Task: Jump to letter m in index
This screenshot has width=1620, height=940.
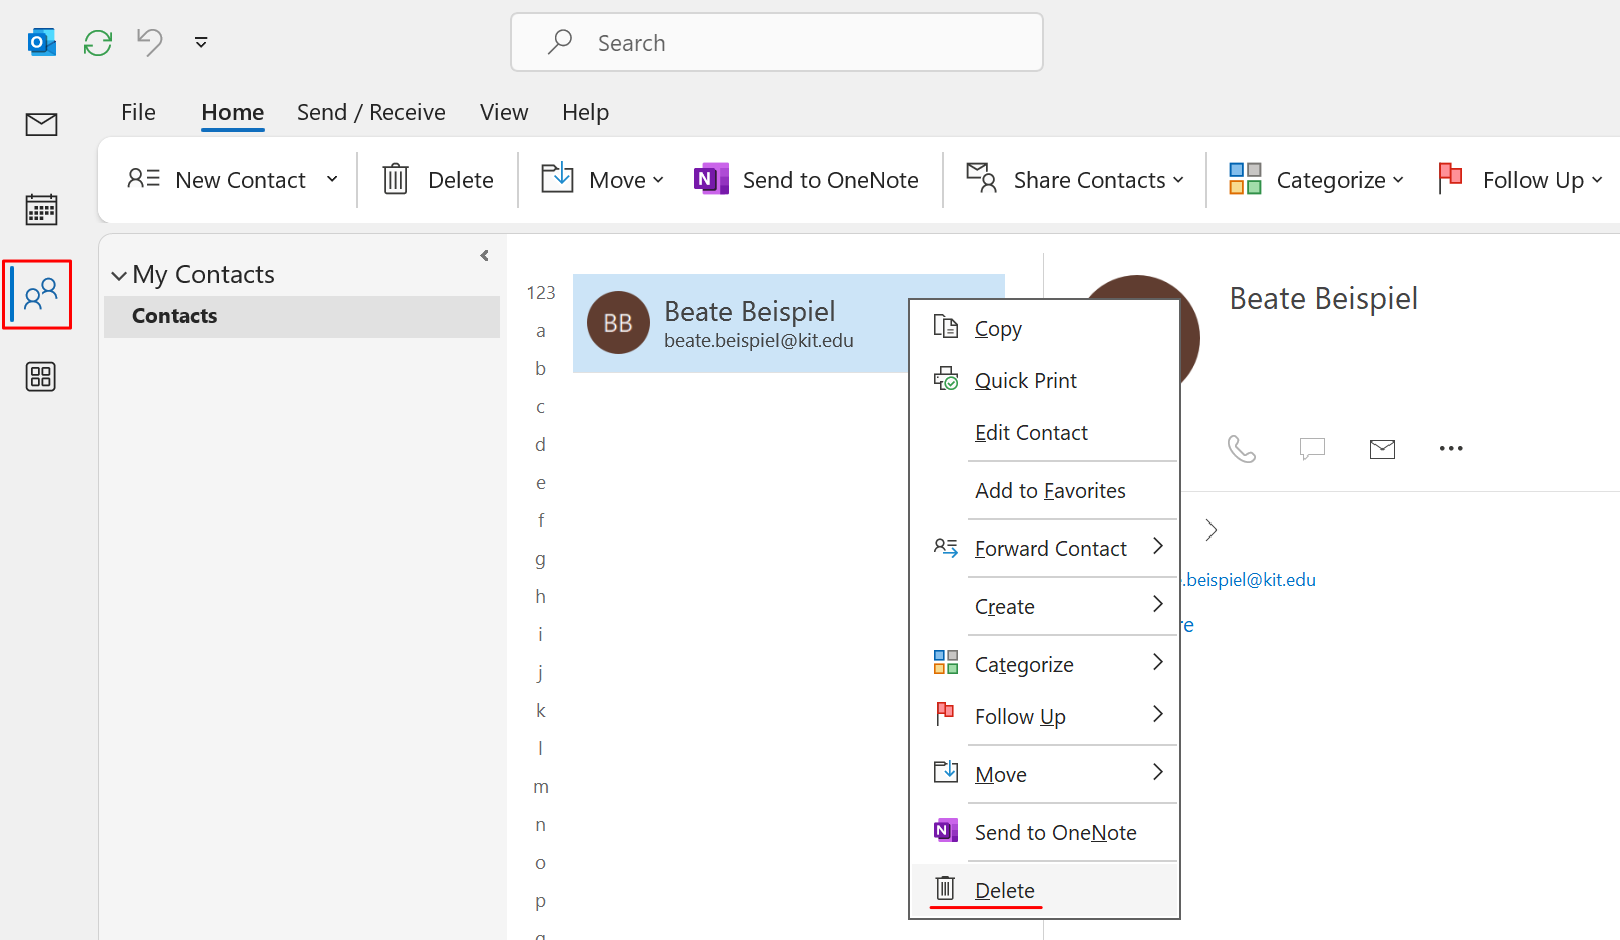Action: click(541, 787)
